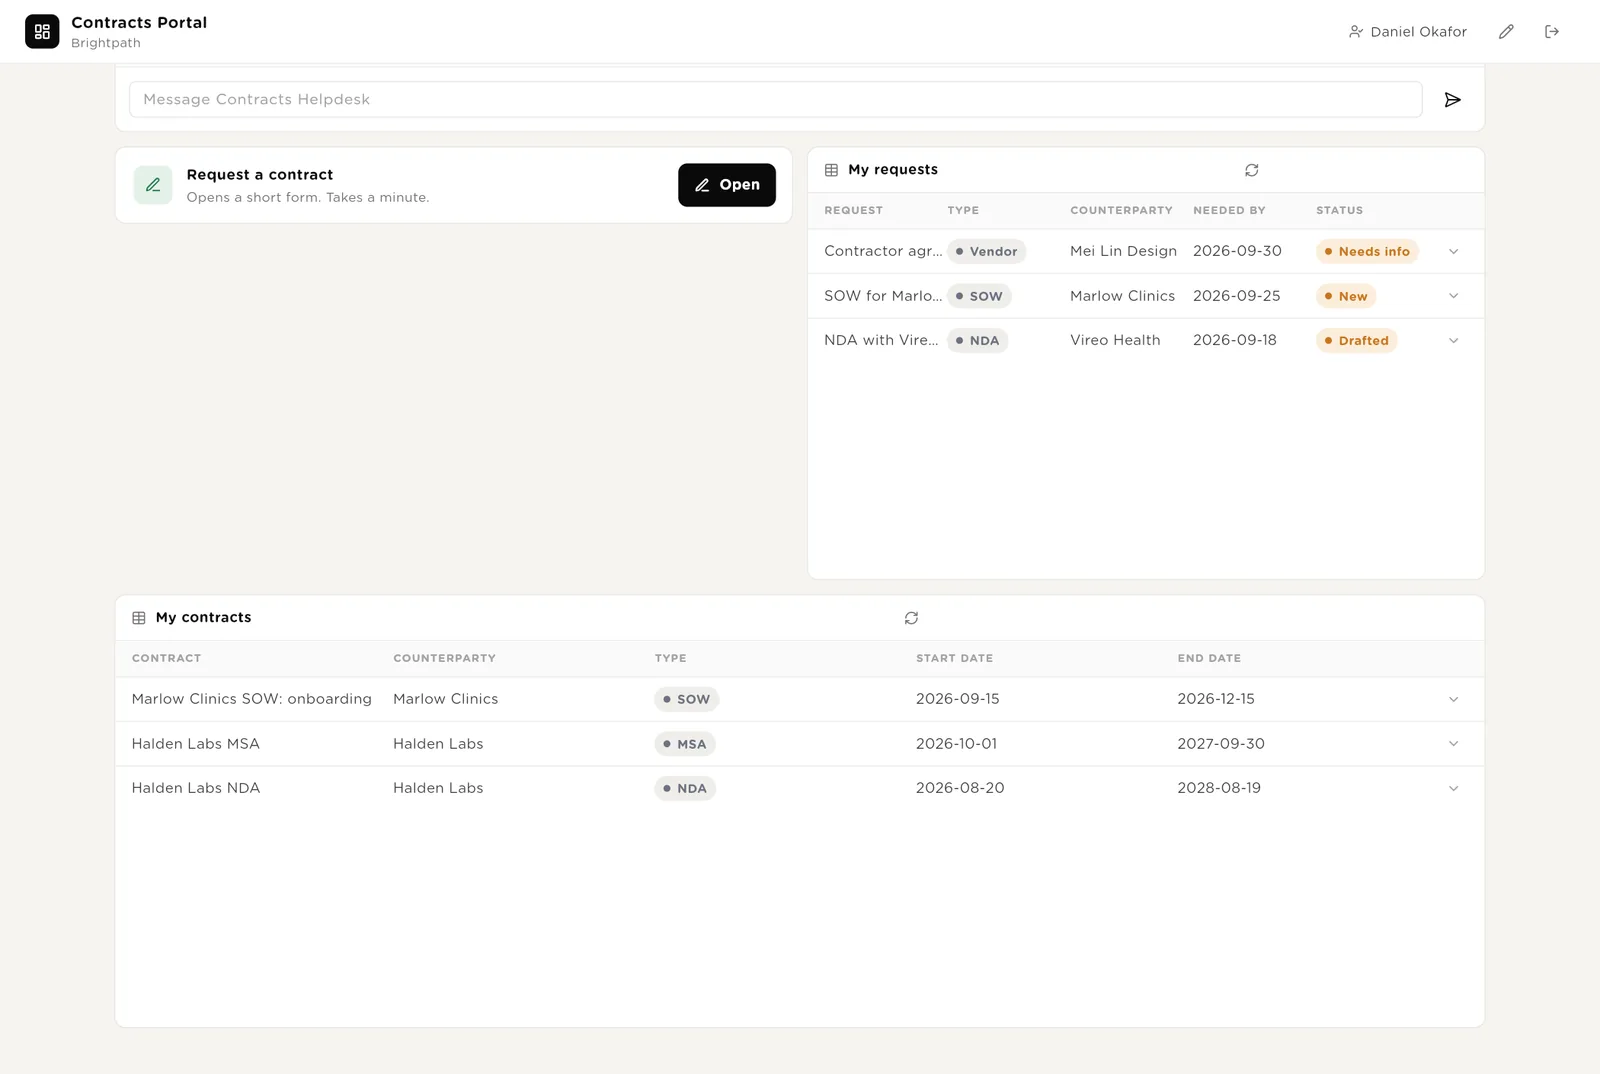
Task: Click the user icon next to Daniel Okafor
Action: click(x=1356, y=32)
